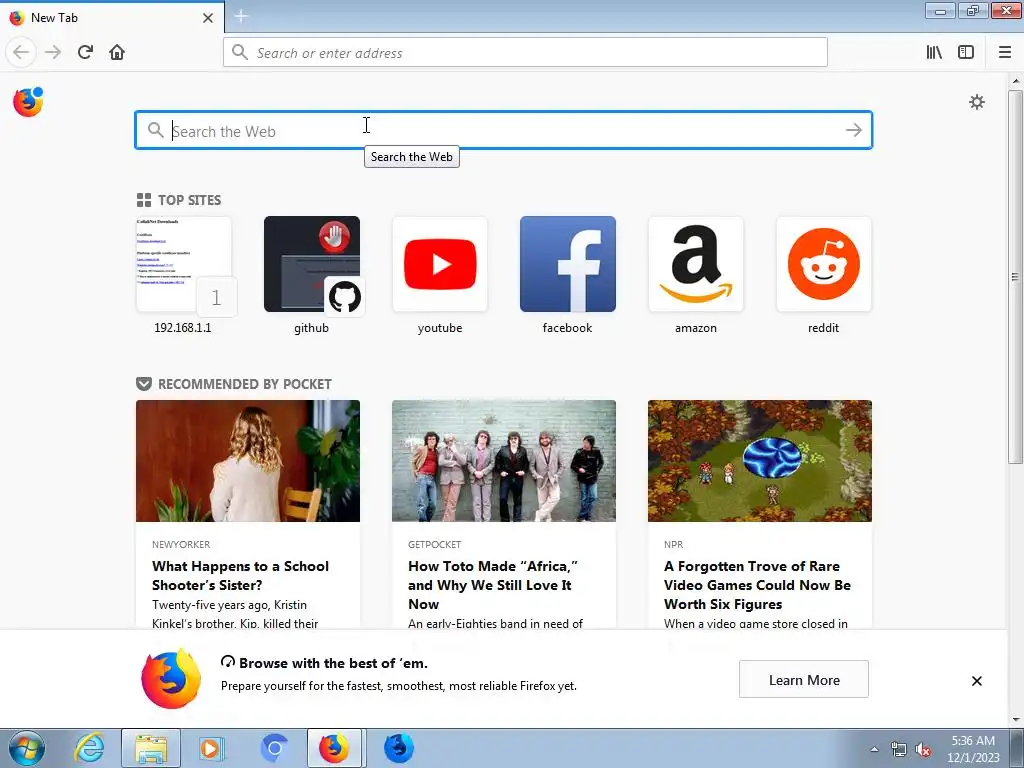The height and width of the screenshot is (768, 1024).
Task: Open the Windows Start menu
Action: [x=27, y=748]
